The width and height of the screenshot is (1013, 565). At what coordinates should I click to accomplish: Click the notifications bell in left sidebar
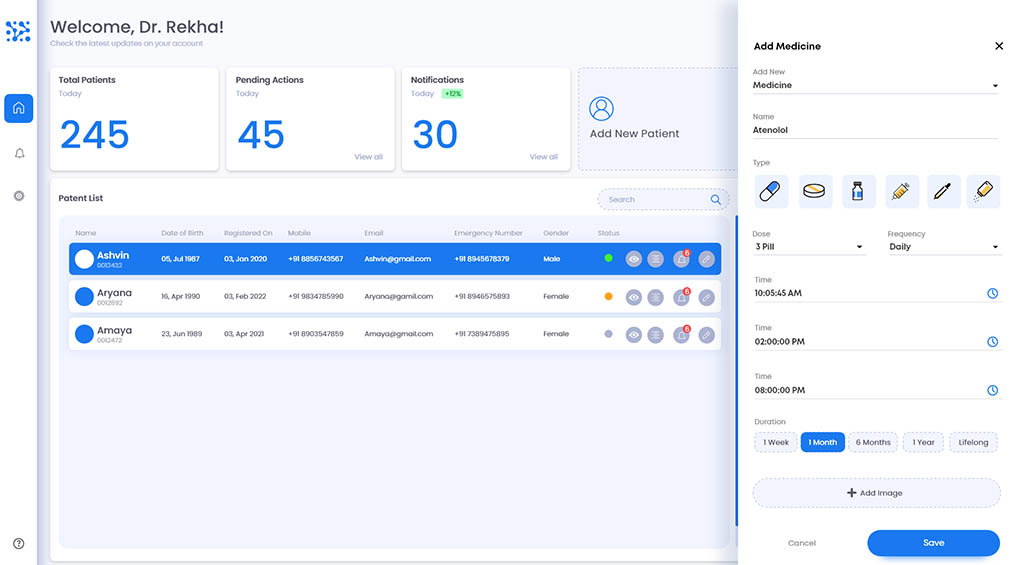19,153
